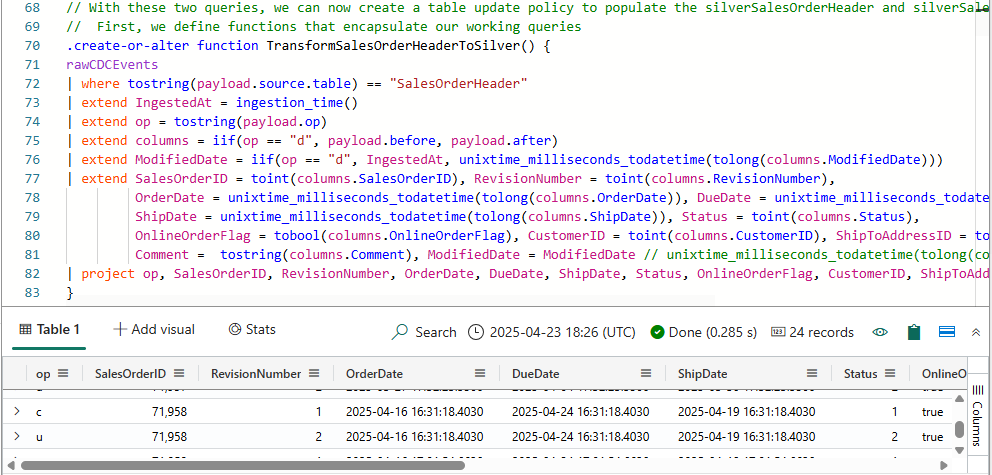Toggle the eye icon to hide empty columns
The width and height of the screenshot is (992, 475).
coord(880,332)
